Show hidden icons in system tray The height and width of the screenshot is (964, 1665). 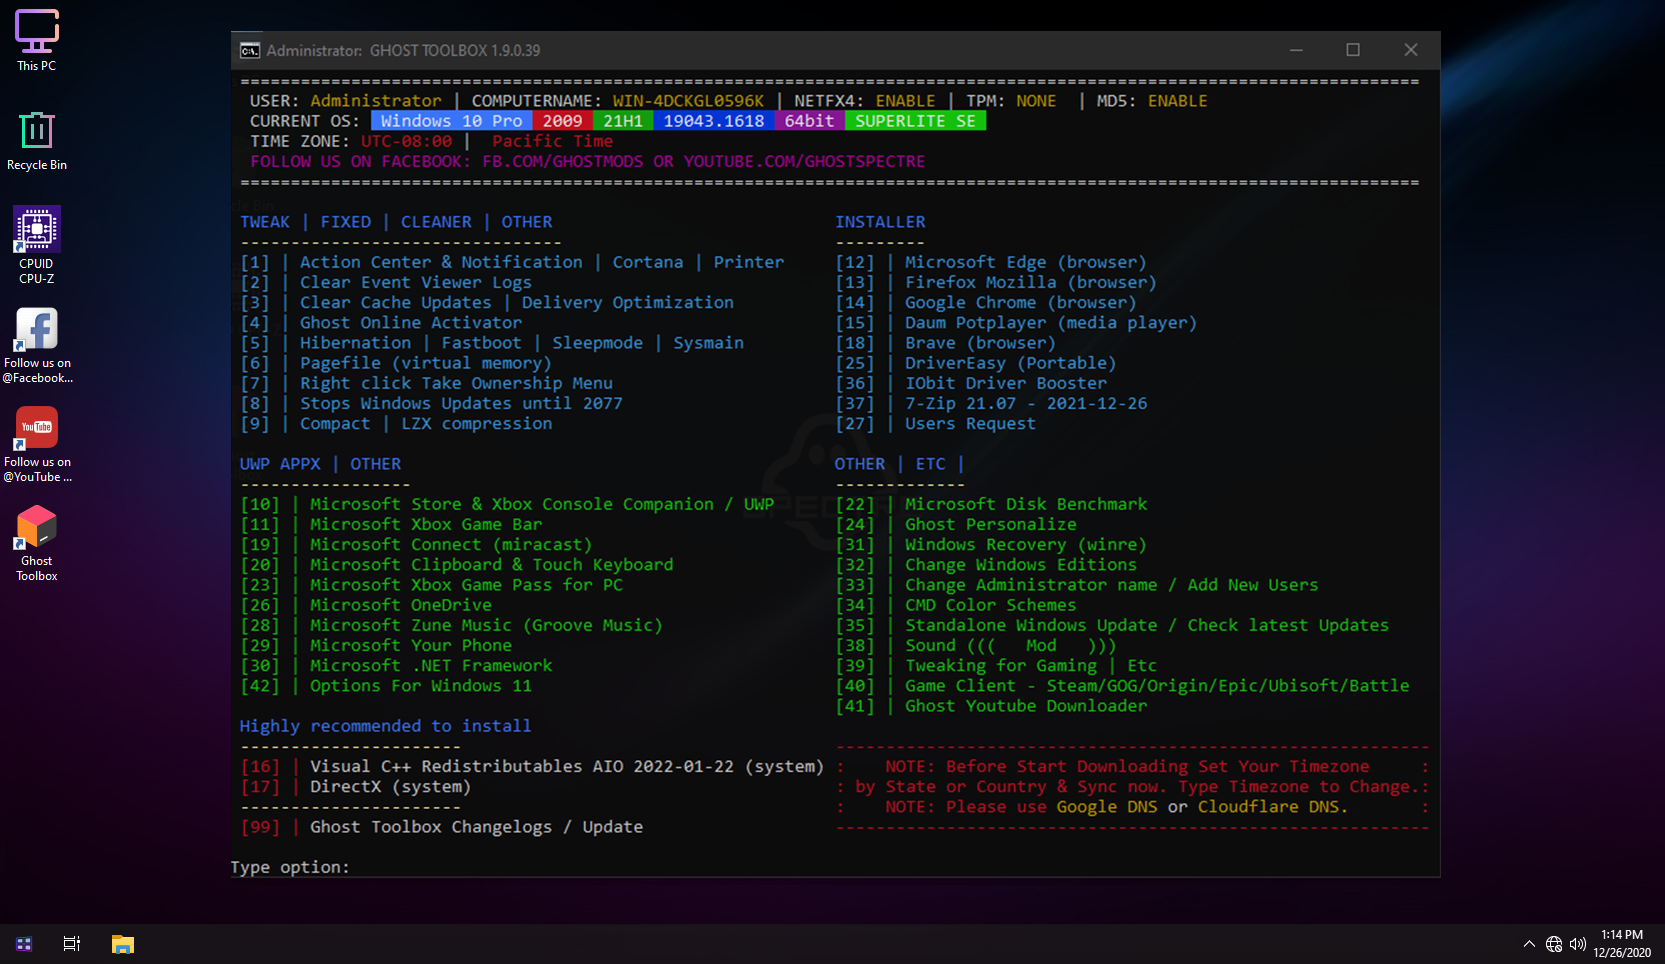[x=1529, y=944]
